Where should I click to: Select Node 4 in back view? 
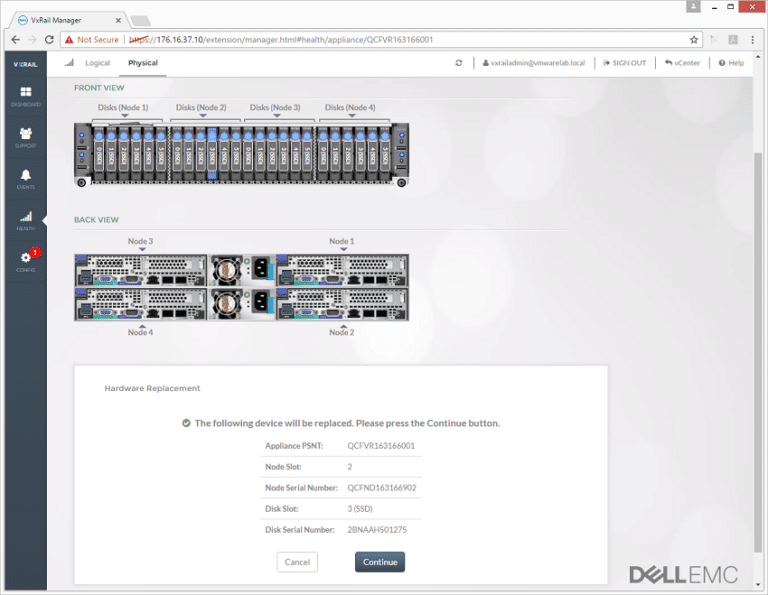pos(141,304)
